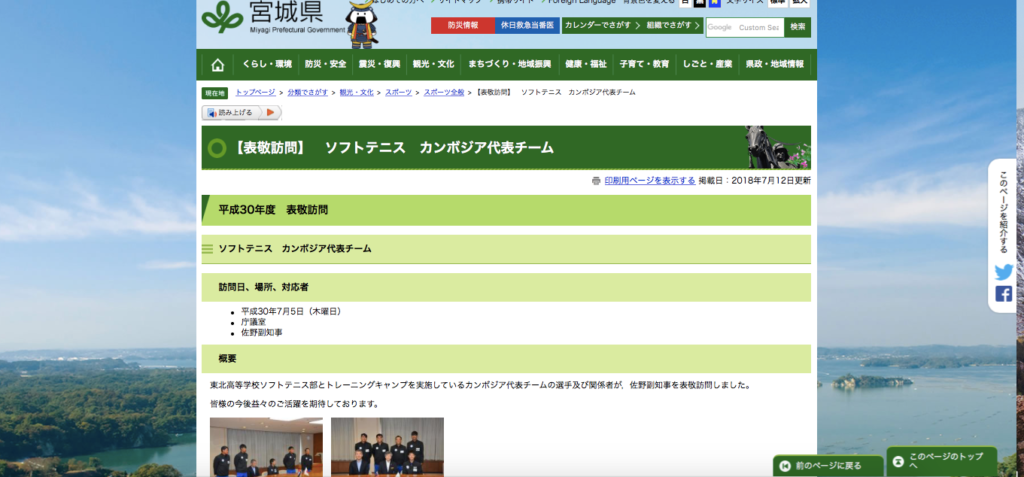This screenshot has width=1024, height=477.
Task: Click the Foreign Language link at the top
Action: pyautogui.click(x=581, y=3)
